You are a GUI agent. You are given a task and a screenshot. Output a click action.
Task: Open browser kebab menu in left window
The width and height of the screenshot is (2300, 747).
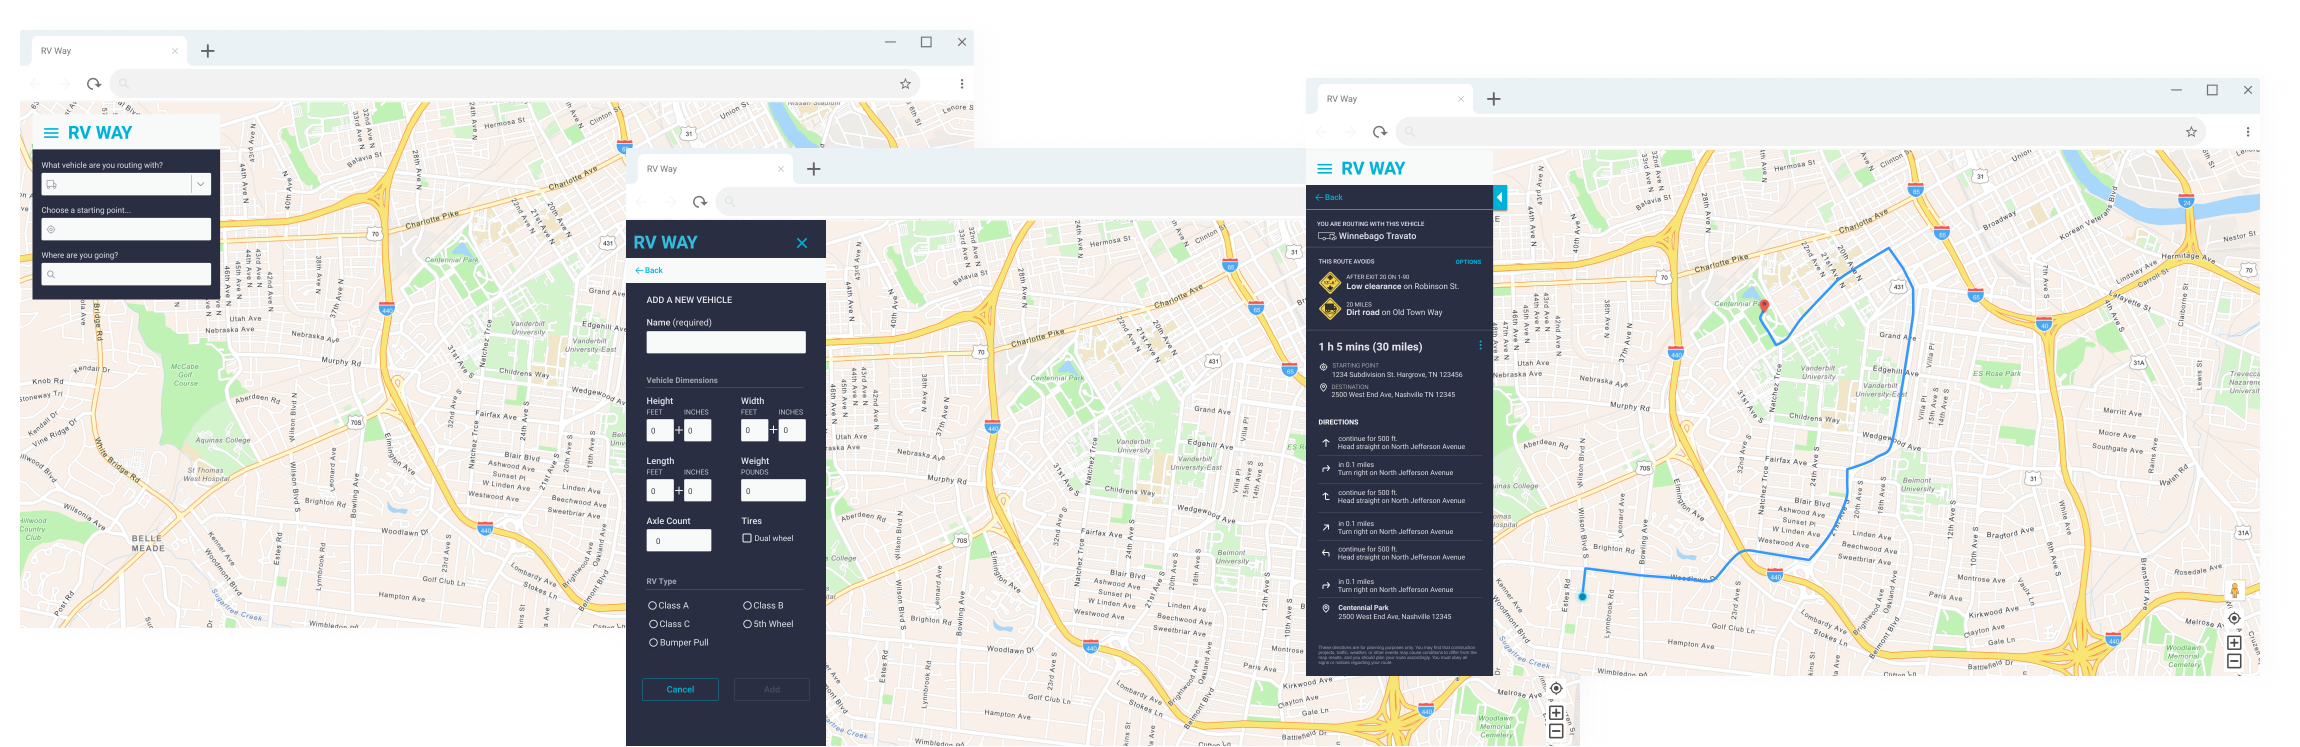point(962,84)
